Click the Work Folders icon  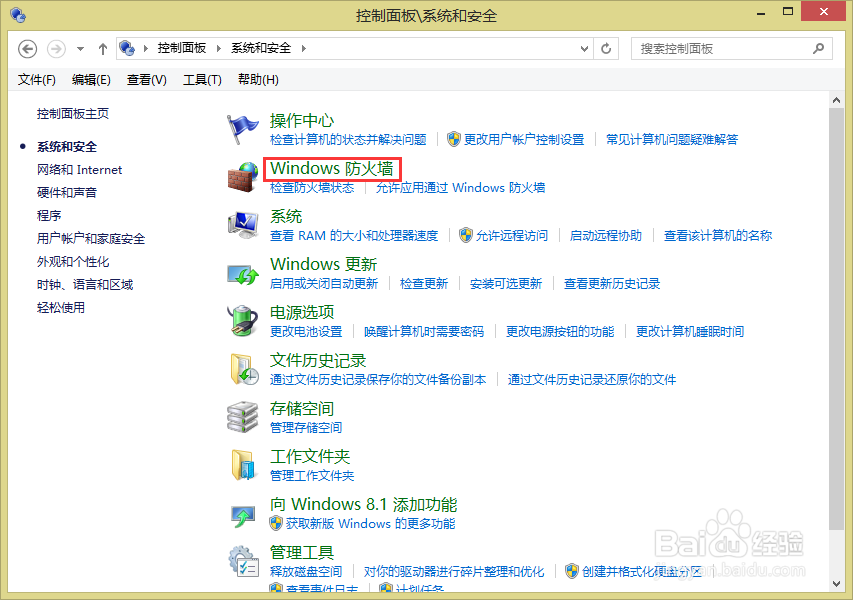pos(243,465)
